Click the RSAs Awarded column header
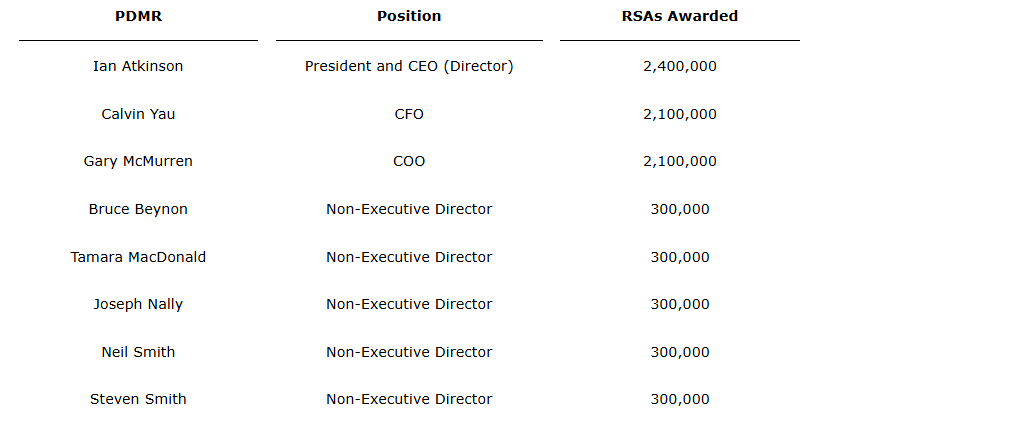 click(680, 16)
